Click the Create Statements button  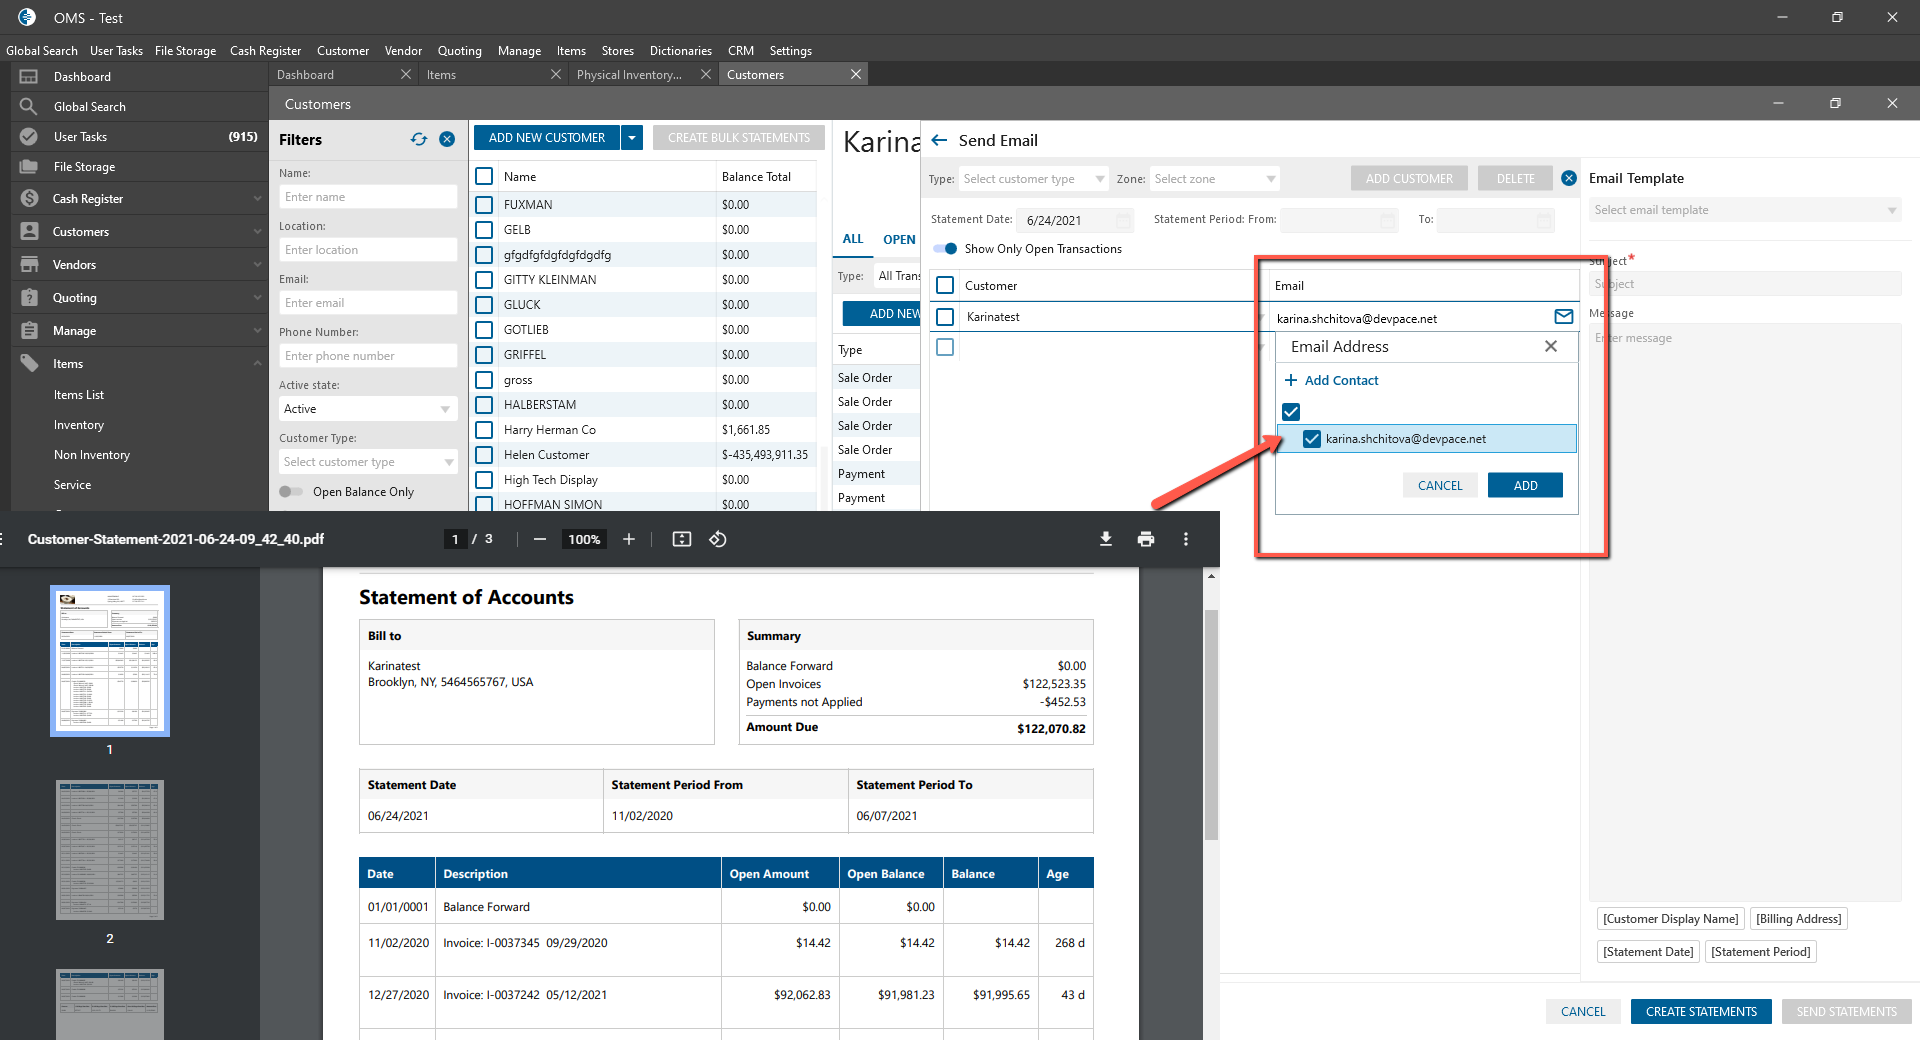click(x=1700, y=1011)
